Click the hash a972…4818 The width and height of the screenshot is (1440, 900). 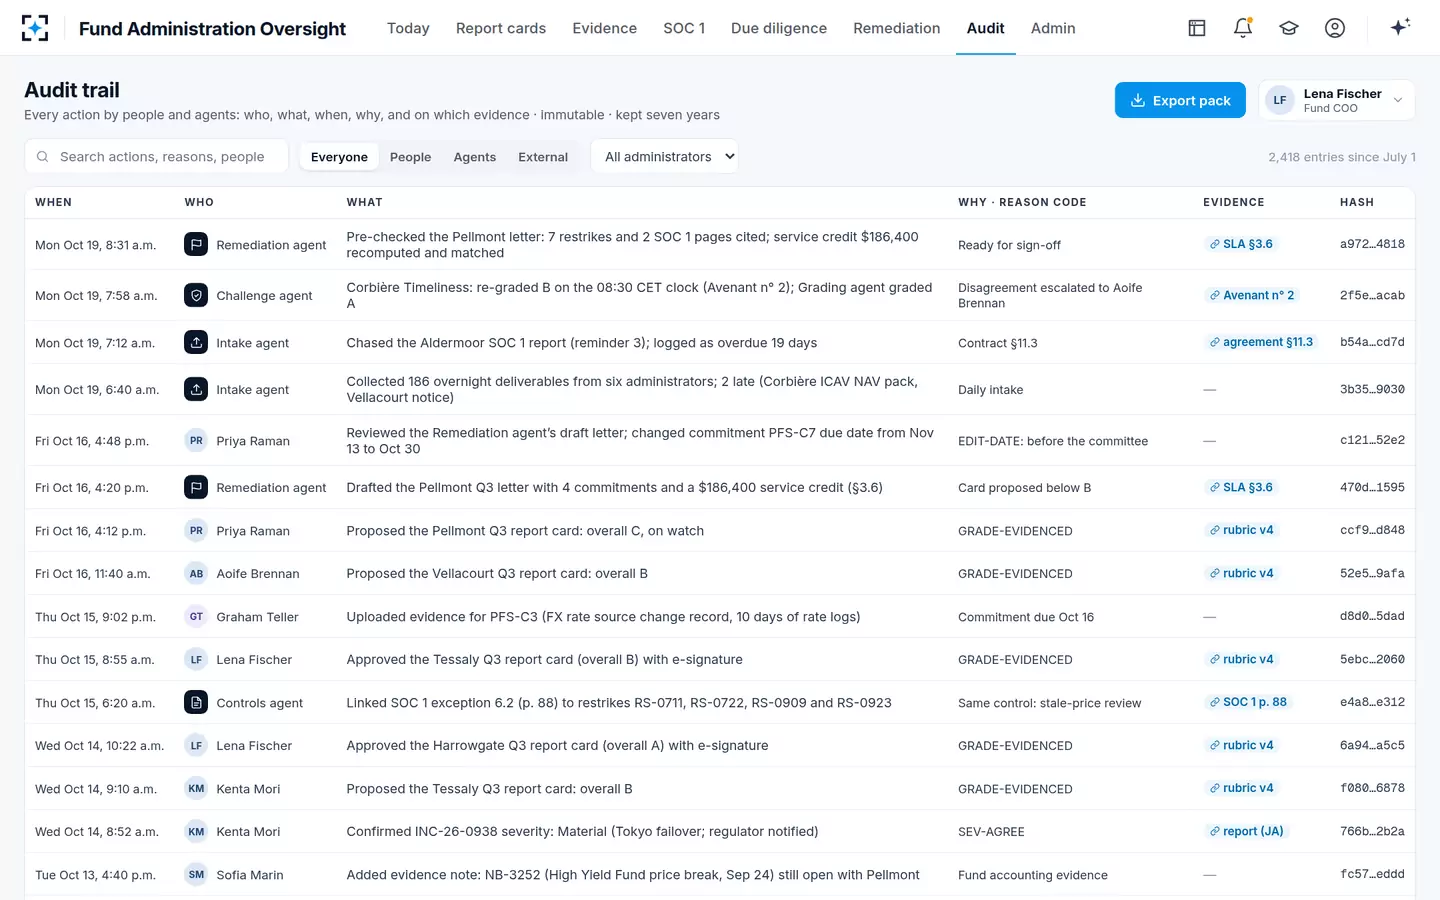point(1372,244)
